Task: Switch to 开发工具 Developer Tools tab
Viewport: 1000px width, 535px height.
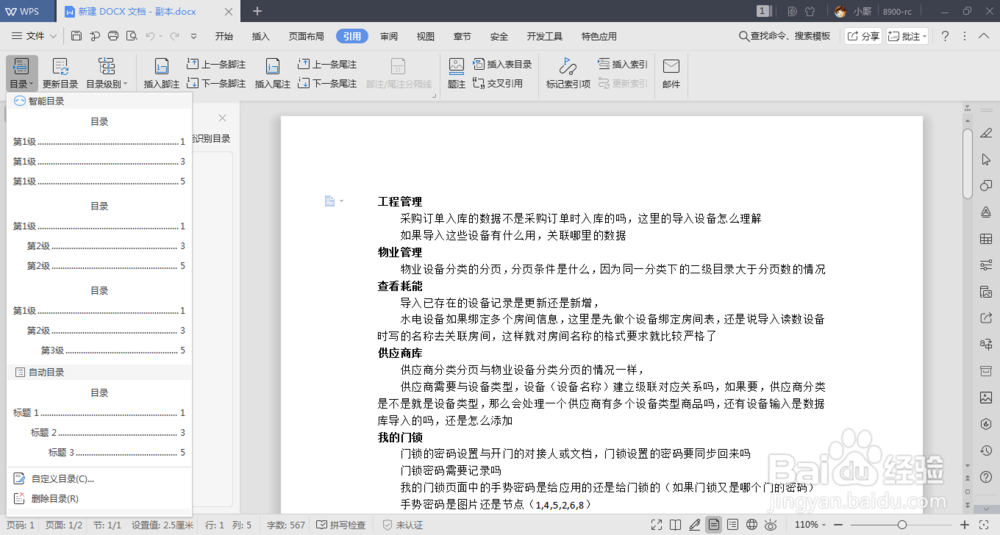Action: coord(544,36)
